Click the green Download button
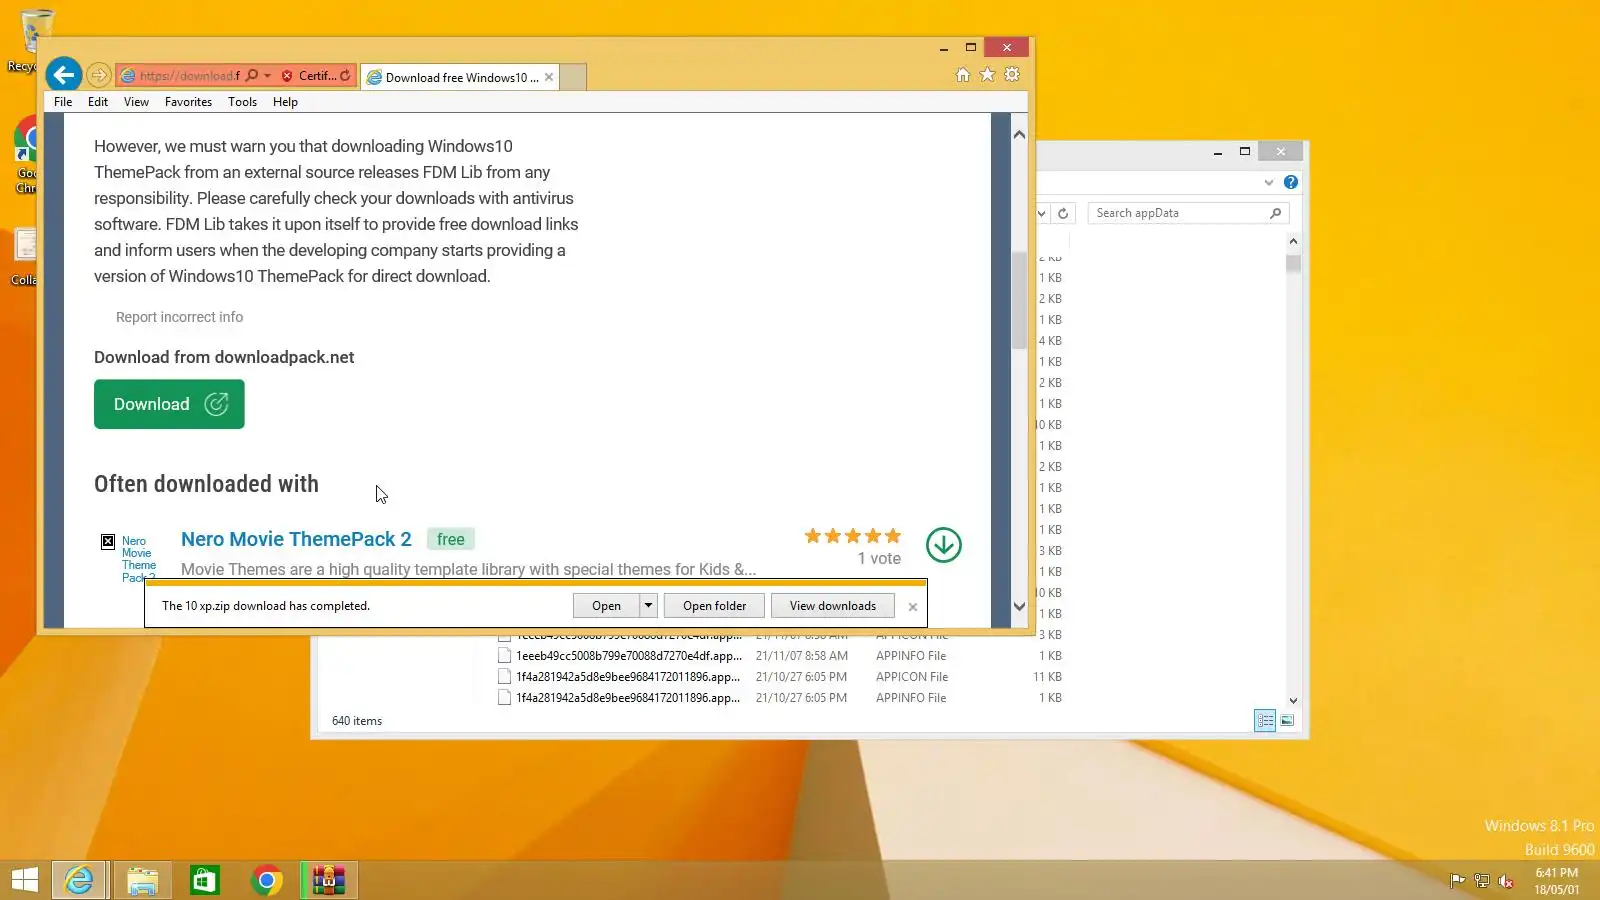This screenshot has height=900, width=1600. click(x=169, y=404)
